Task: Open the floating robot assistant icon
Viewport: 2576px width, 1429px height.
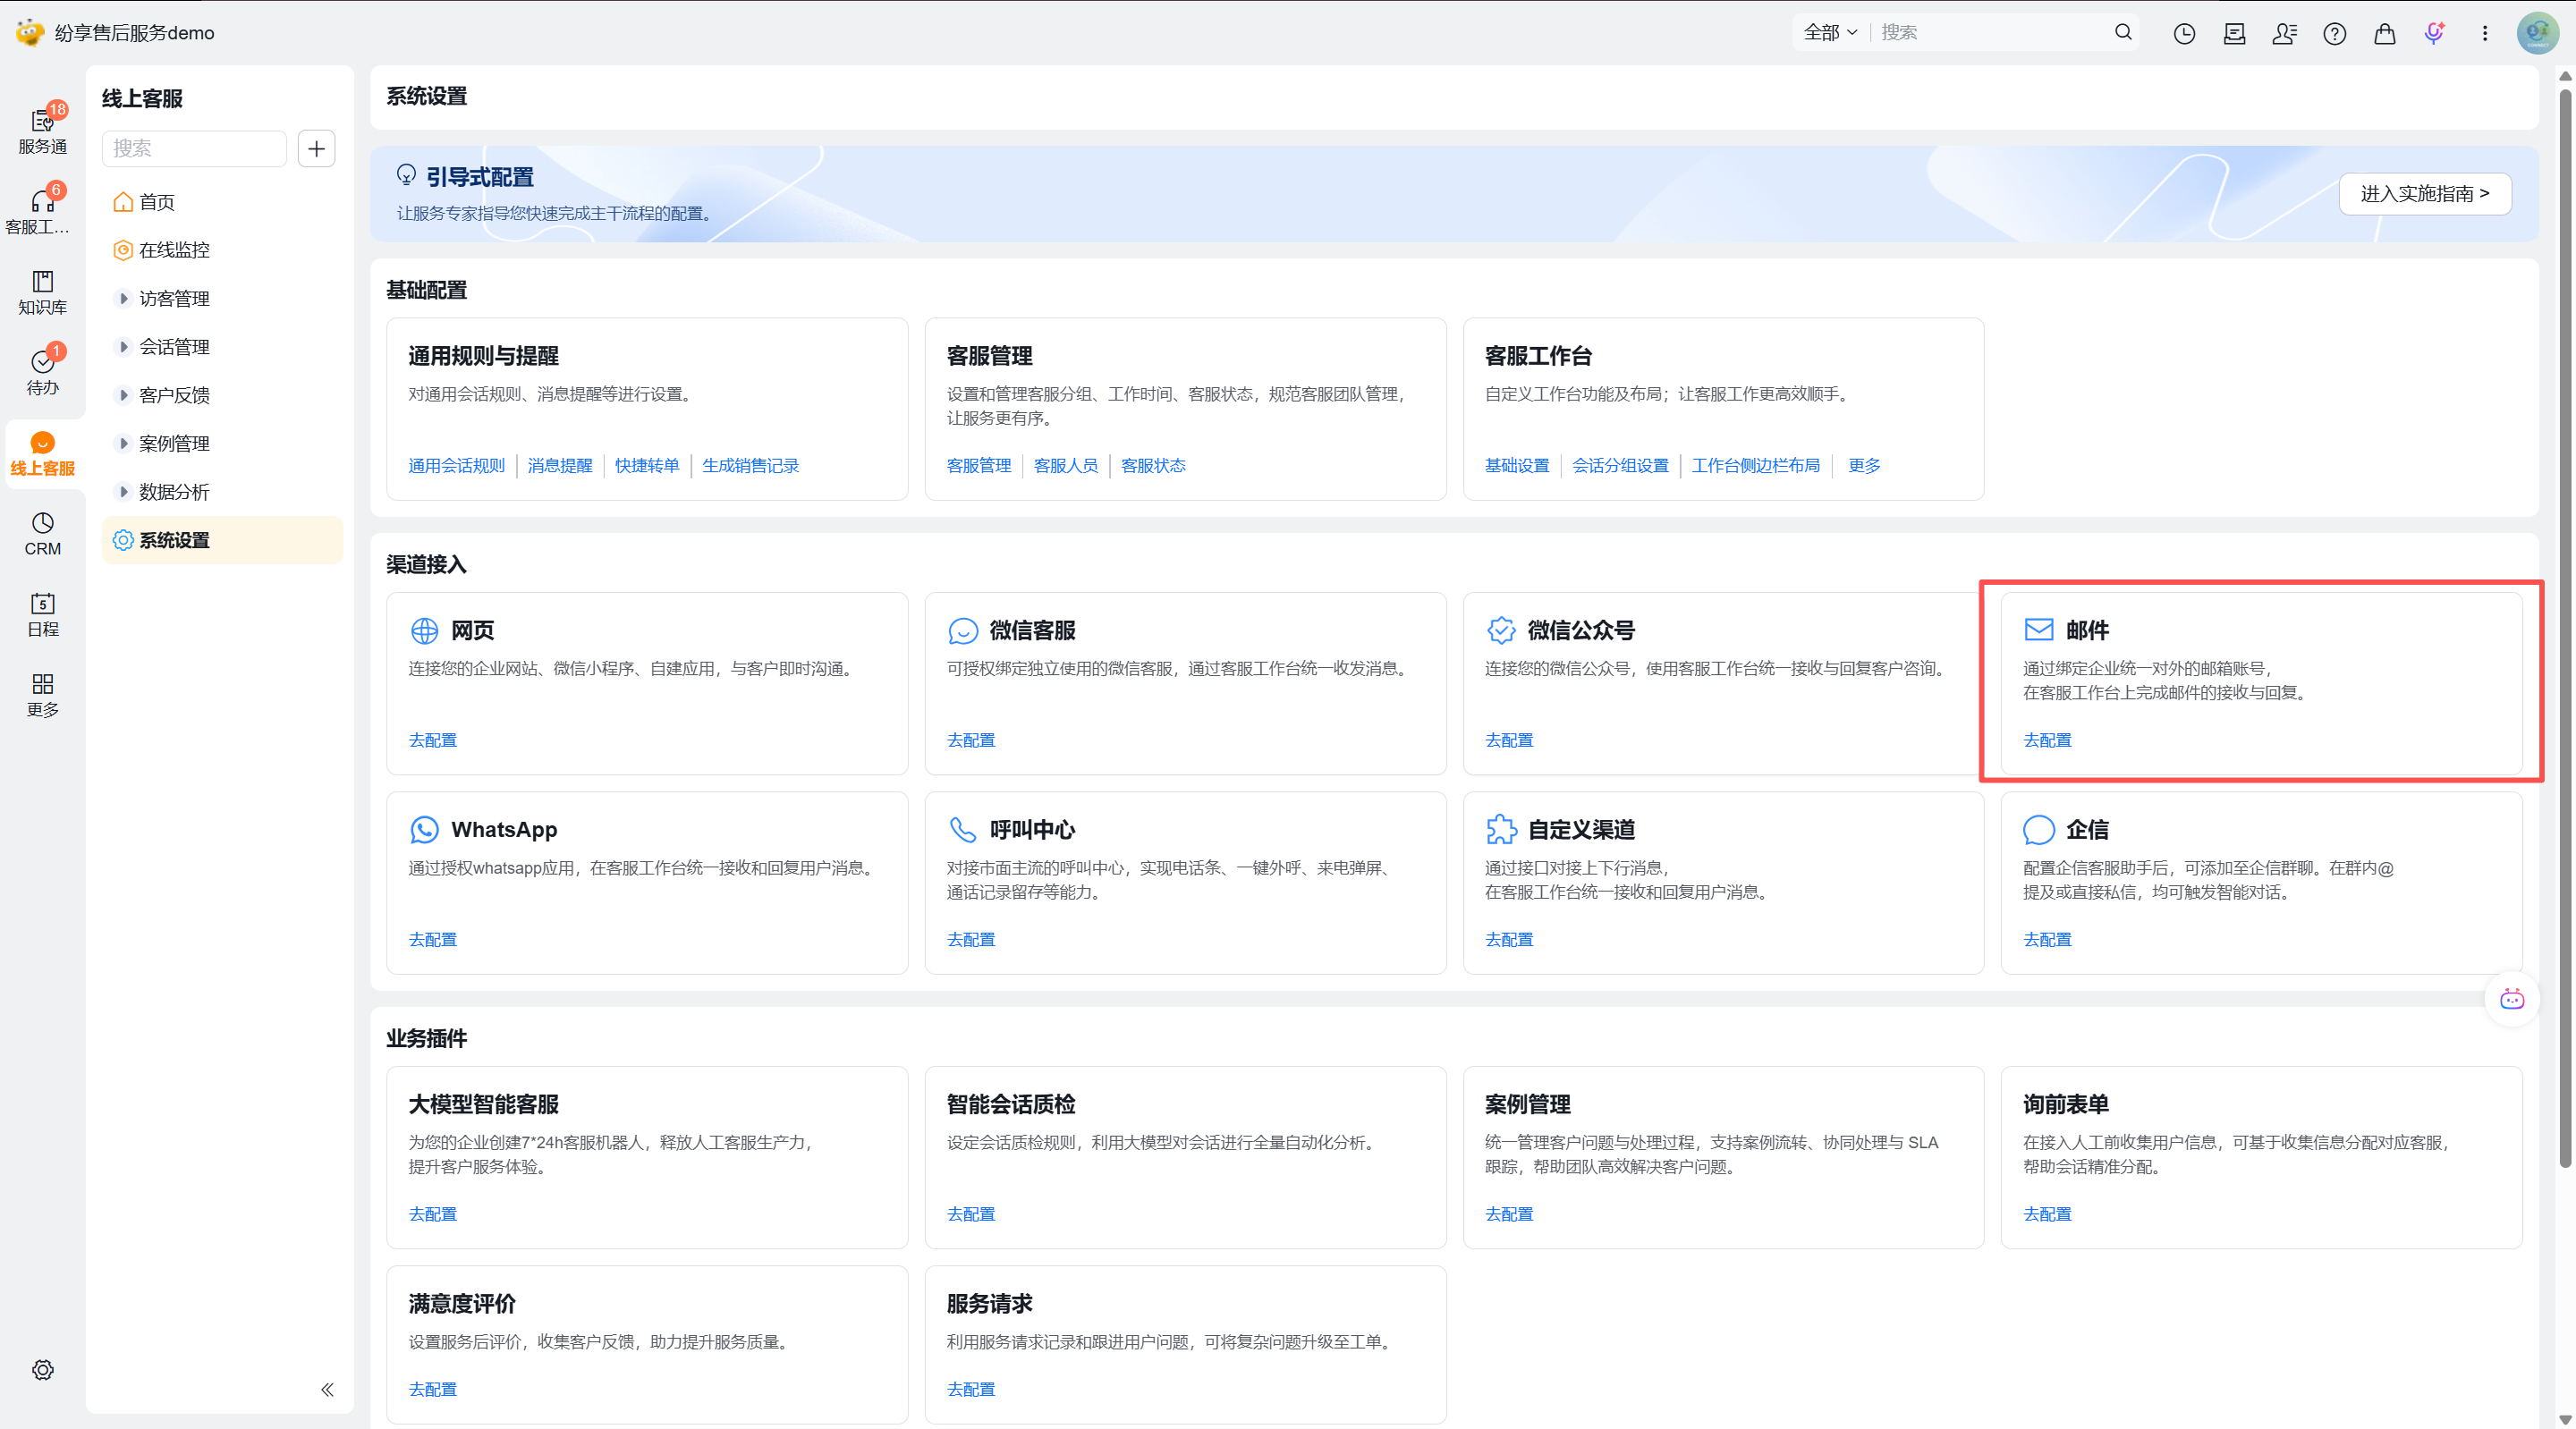Action: pos(2511,998)
